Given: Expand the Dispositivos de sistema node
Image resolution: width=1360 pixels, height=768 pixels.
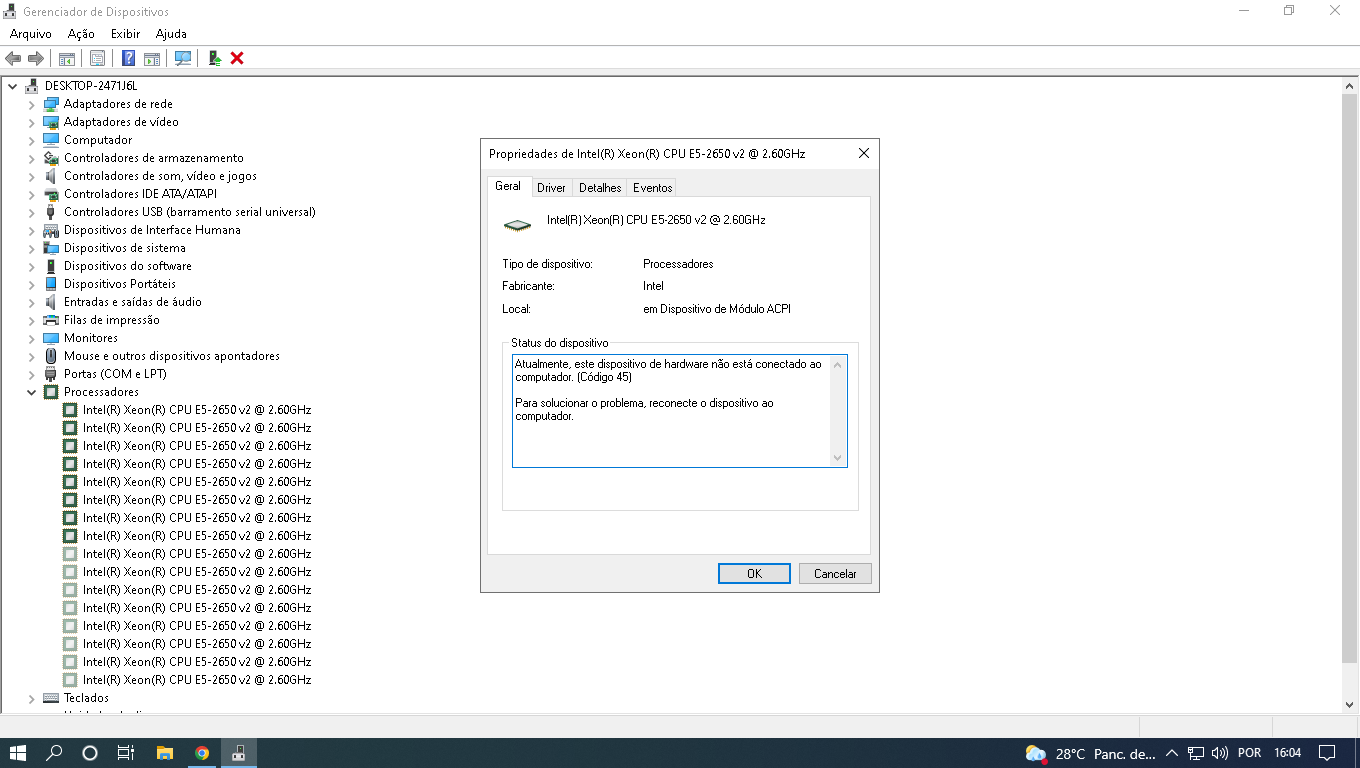Looking at the screenshot, I should pos(31,248).
